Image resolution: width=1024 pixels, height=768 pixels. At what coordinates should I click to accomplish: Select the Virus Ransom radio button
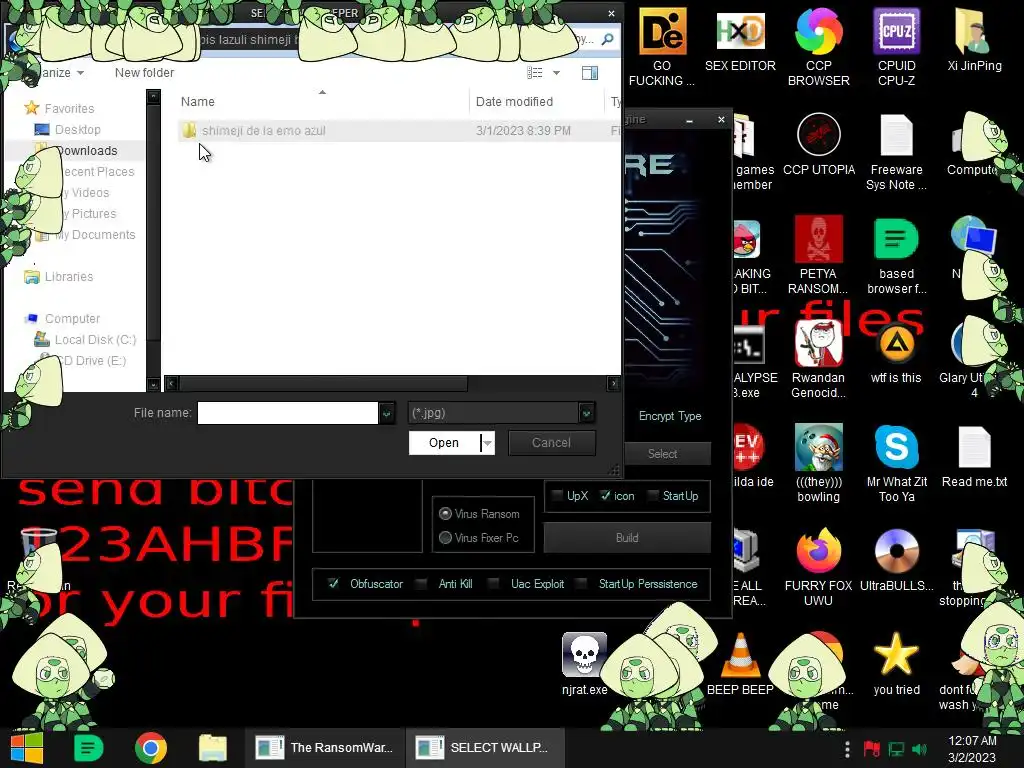445,514
